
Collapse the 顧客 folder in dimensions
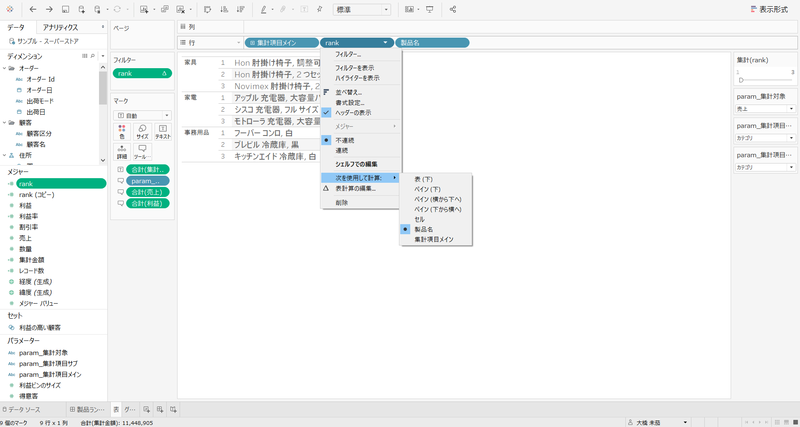click(5, 122)
